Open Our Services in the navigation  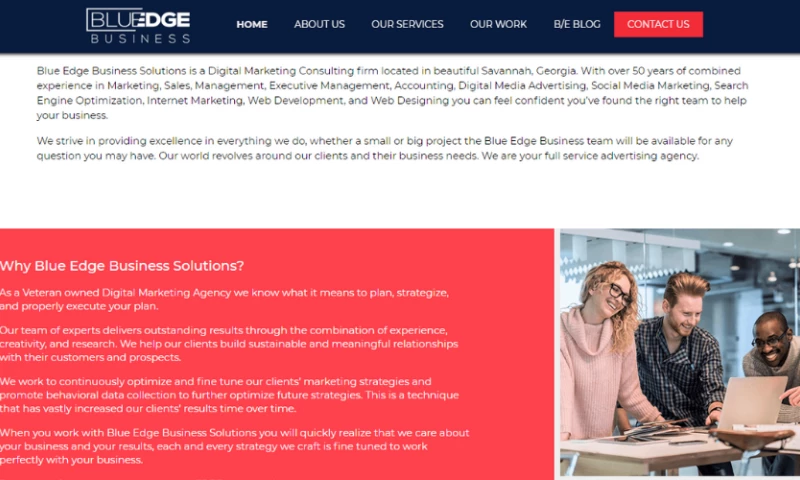(x=407, y=24)
